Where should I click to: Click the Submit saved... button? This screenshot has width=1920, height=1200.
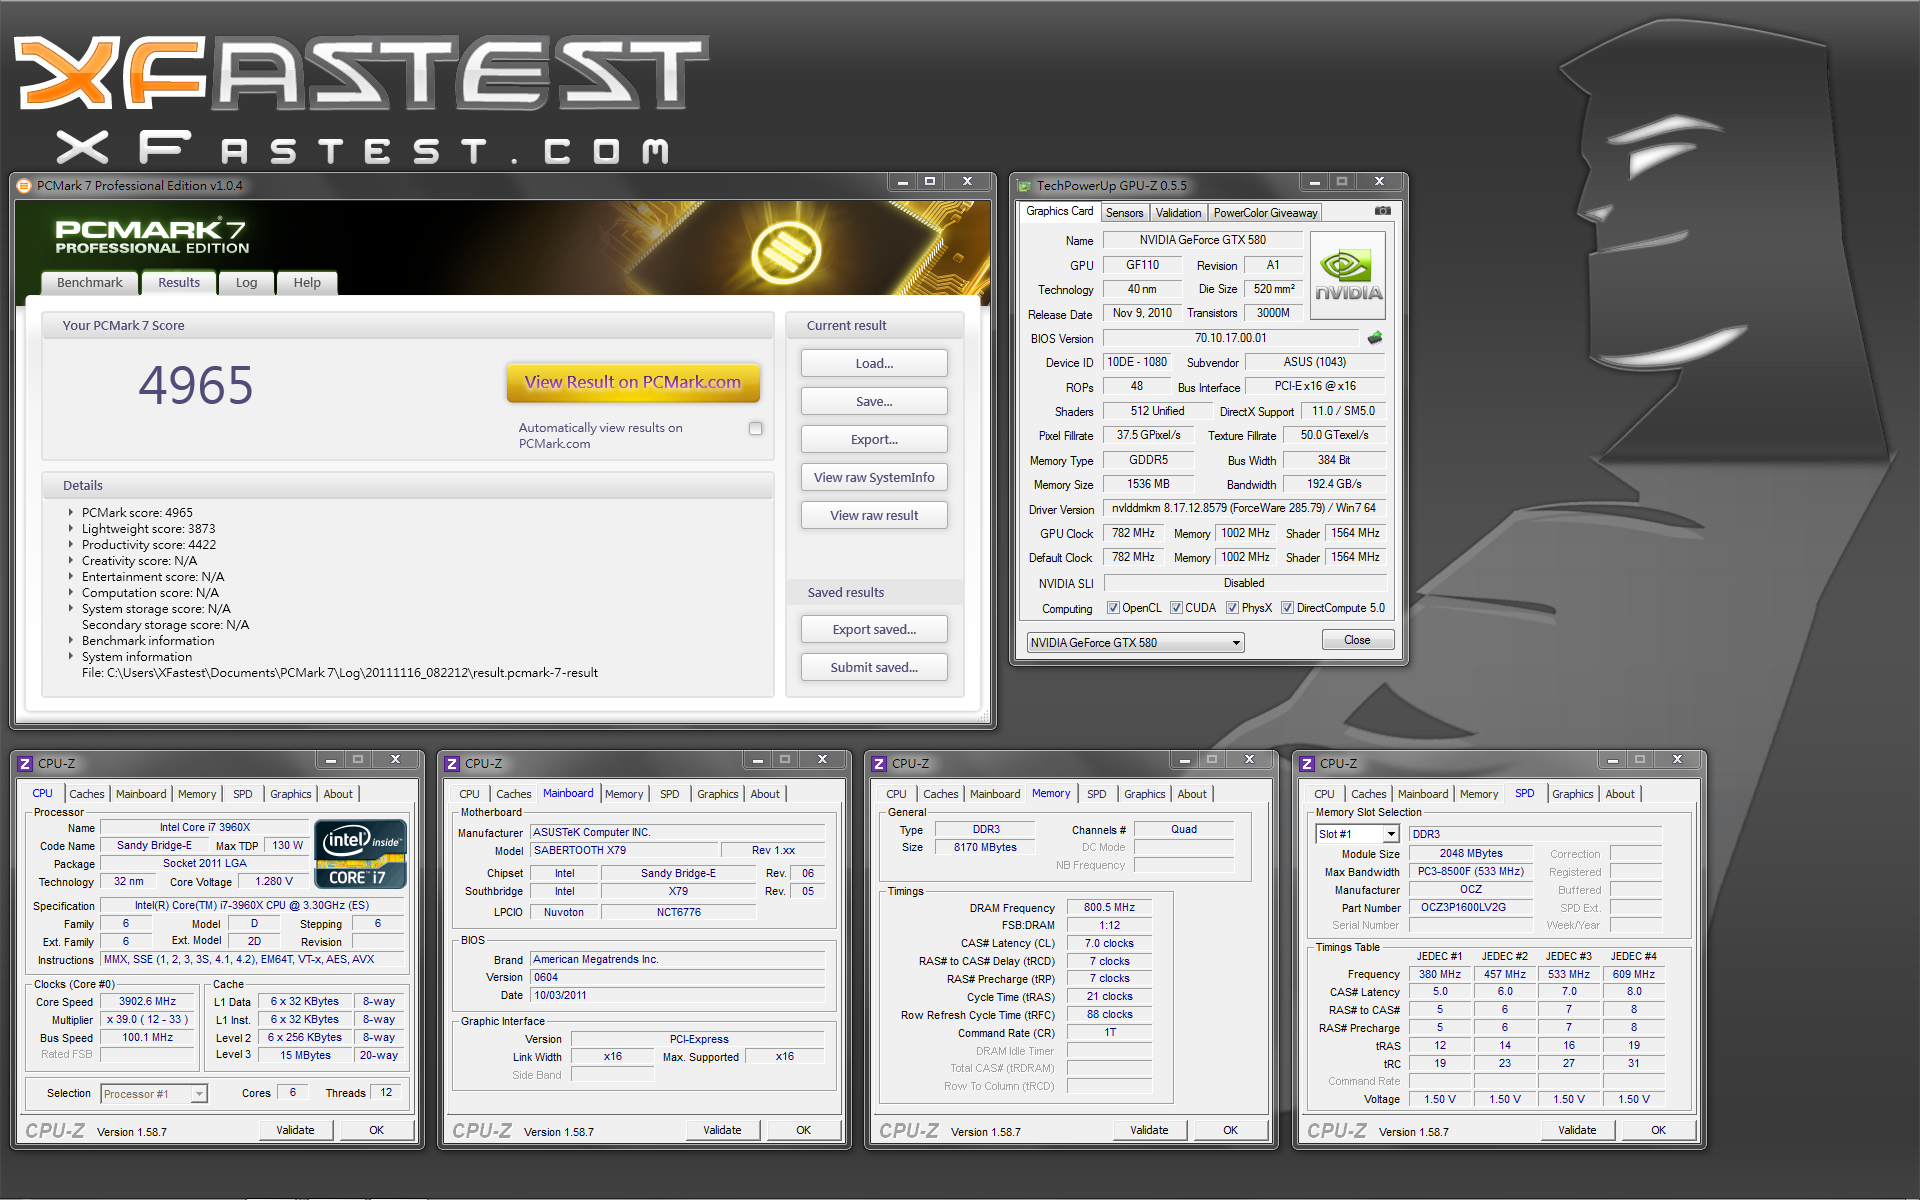874,667
